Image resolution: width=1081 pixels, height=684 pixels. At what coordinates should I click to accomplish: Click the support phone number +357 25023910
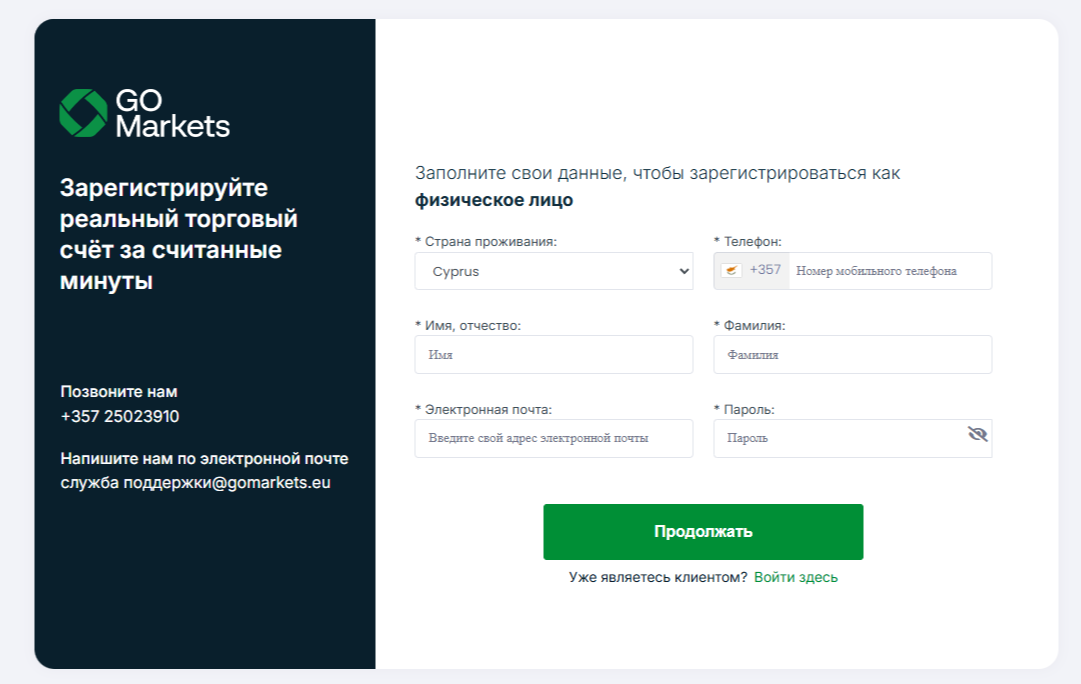(x=118, y=416)
